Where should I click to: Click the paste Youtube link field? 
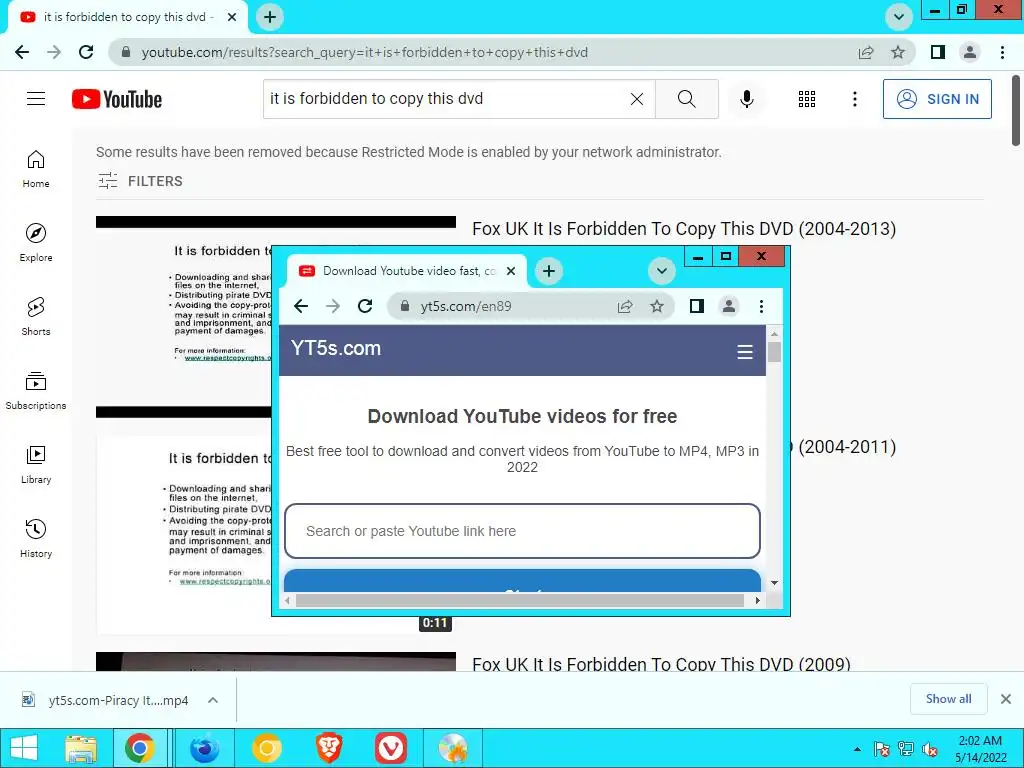[522, 531]
